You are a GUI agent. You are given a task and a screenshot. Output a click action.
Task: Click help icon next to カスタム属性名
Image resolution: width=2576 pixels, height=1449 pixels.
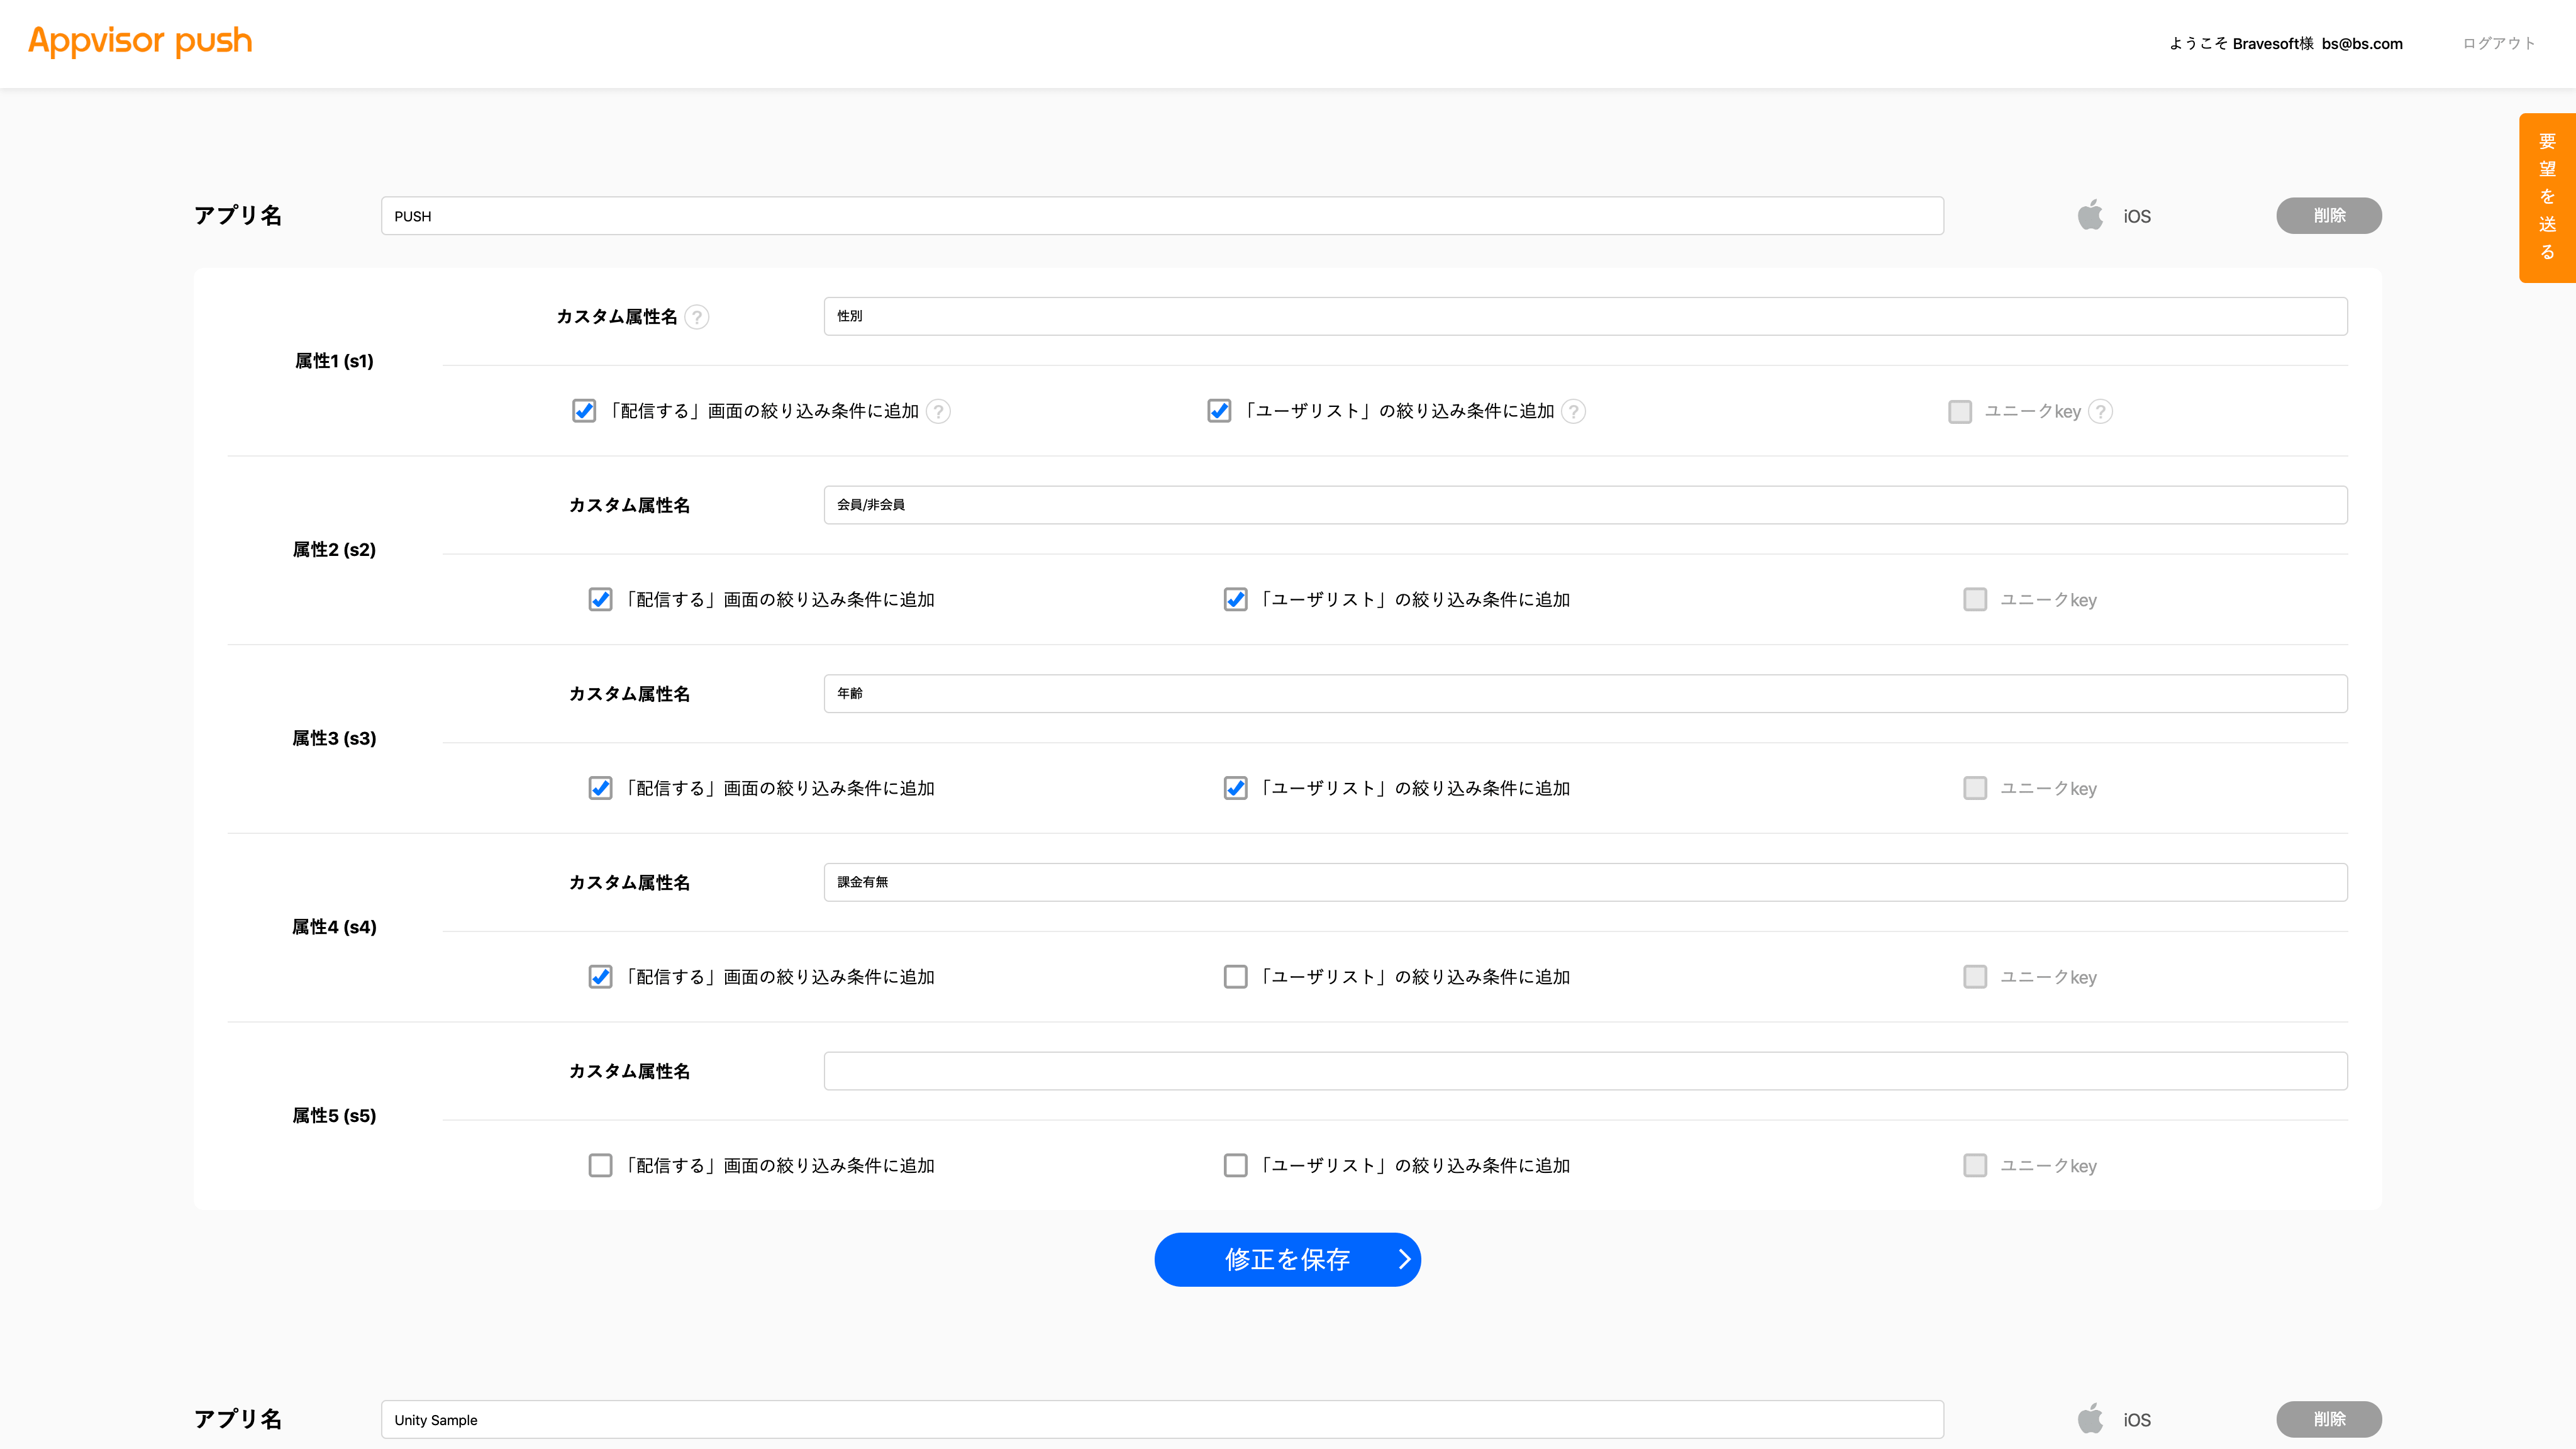697,317
